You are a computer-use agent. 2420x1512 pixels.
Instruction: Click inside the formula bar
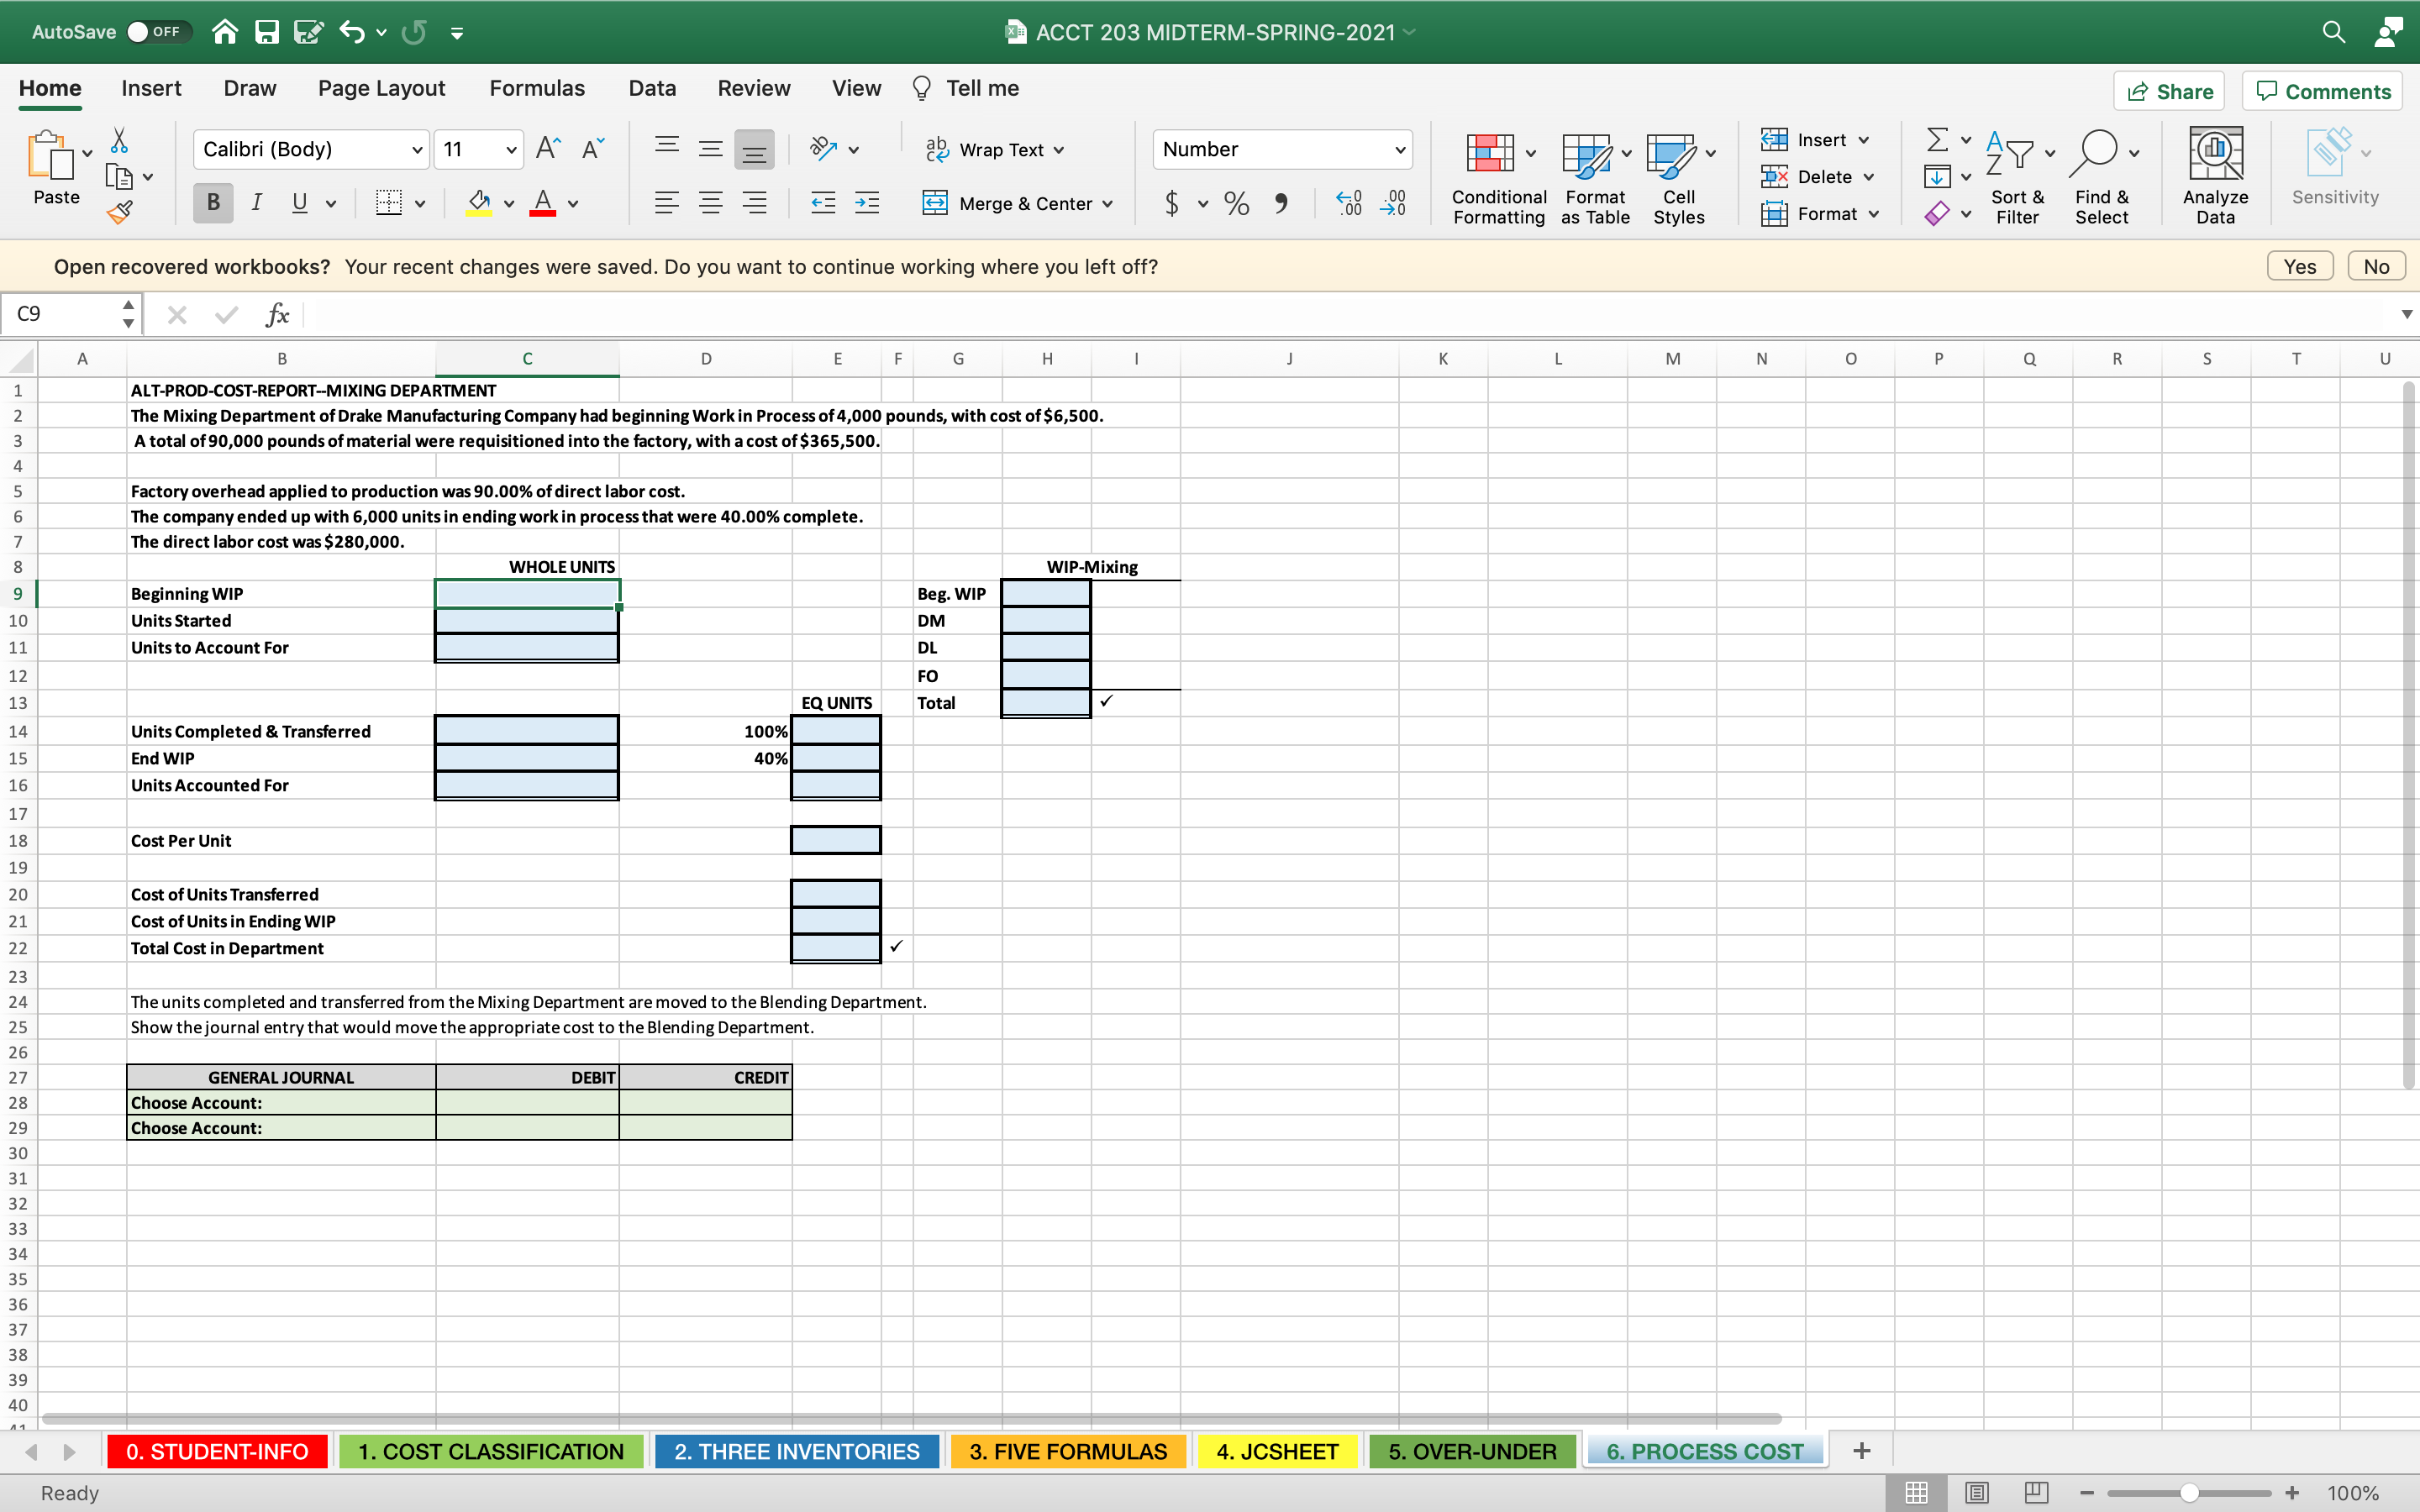point(800,313)
